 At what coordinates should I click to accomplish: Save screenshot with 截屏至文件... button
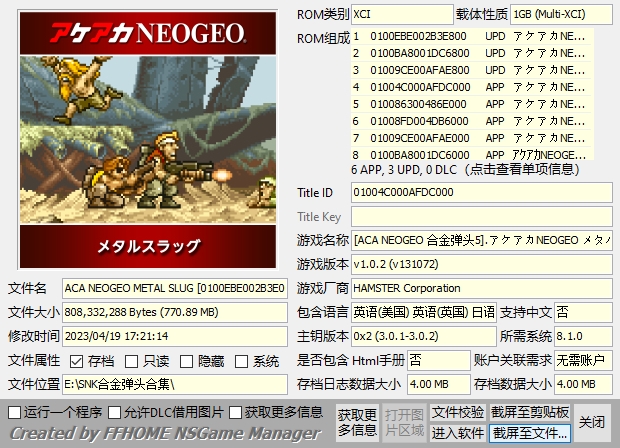[x=530, y=432]
